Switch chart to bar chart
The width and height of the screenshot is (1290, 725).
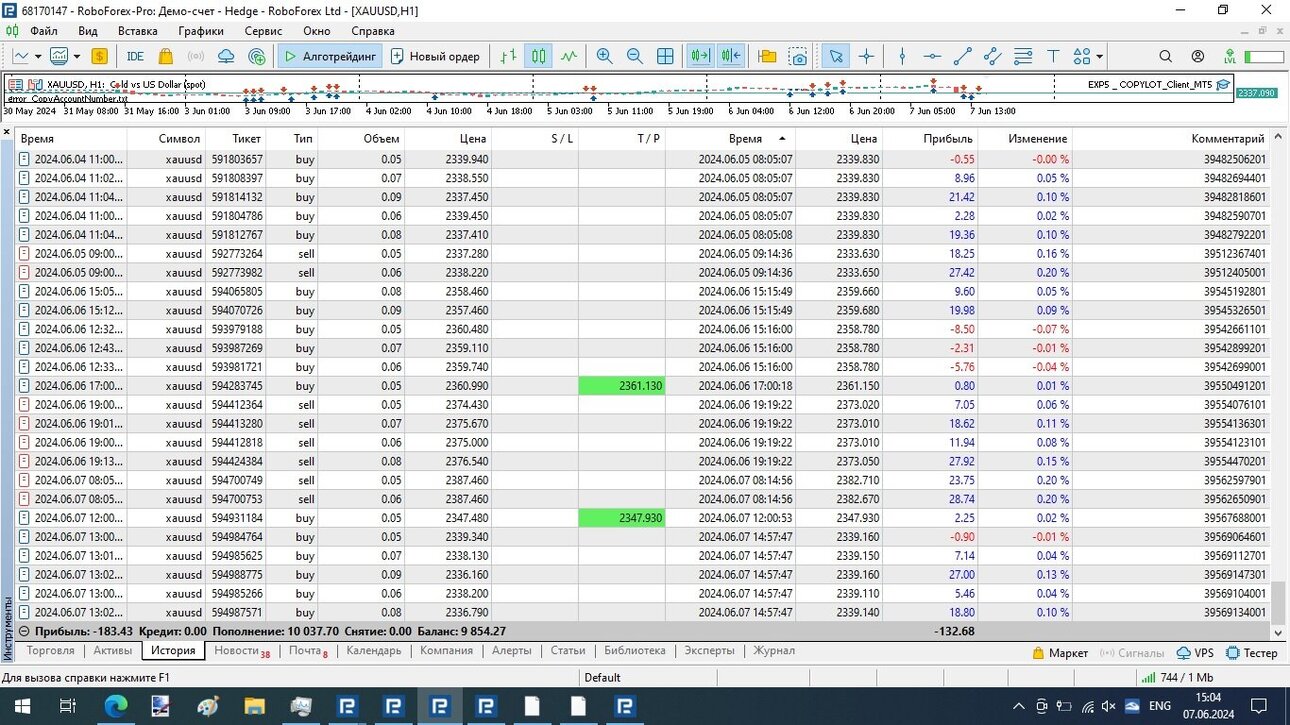[x=509, y=56]
